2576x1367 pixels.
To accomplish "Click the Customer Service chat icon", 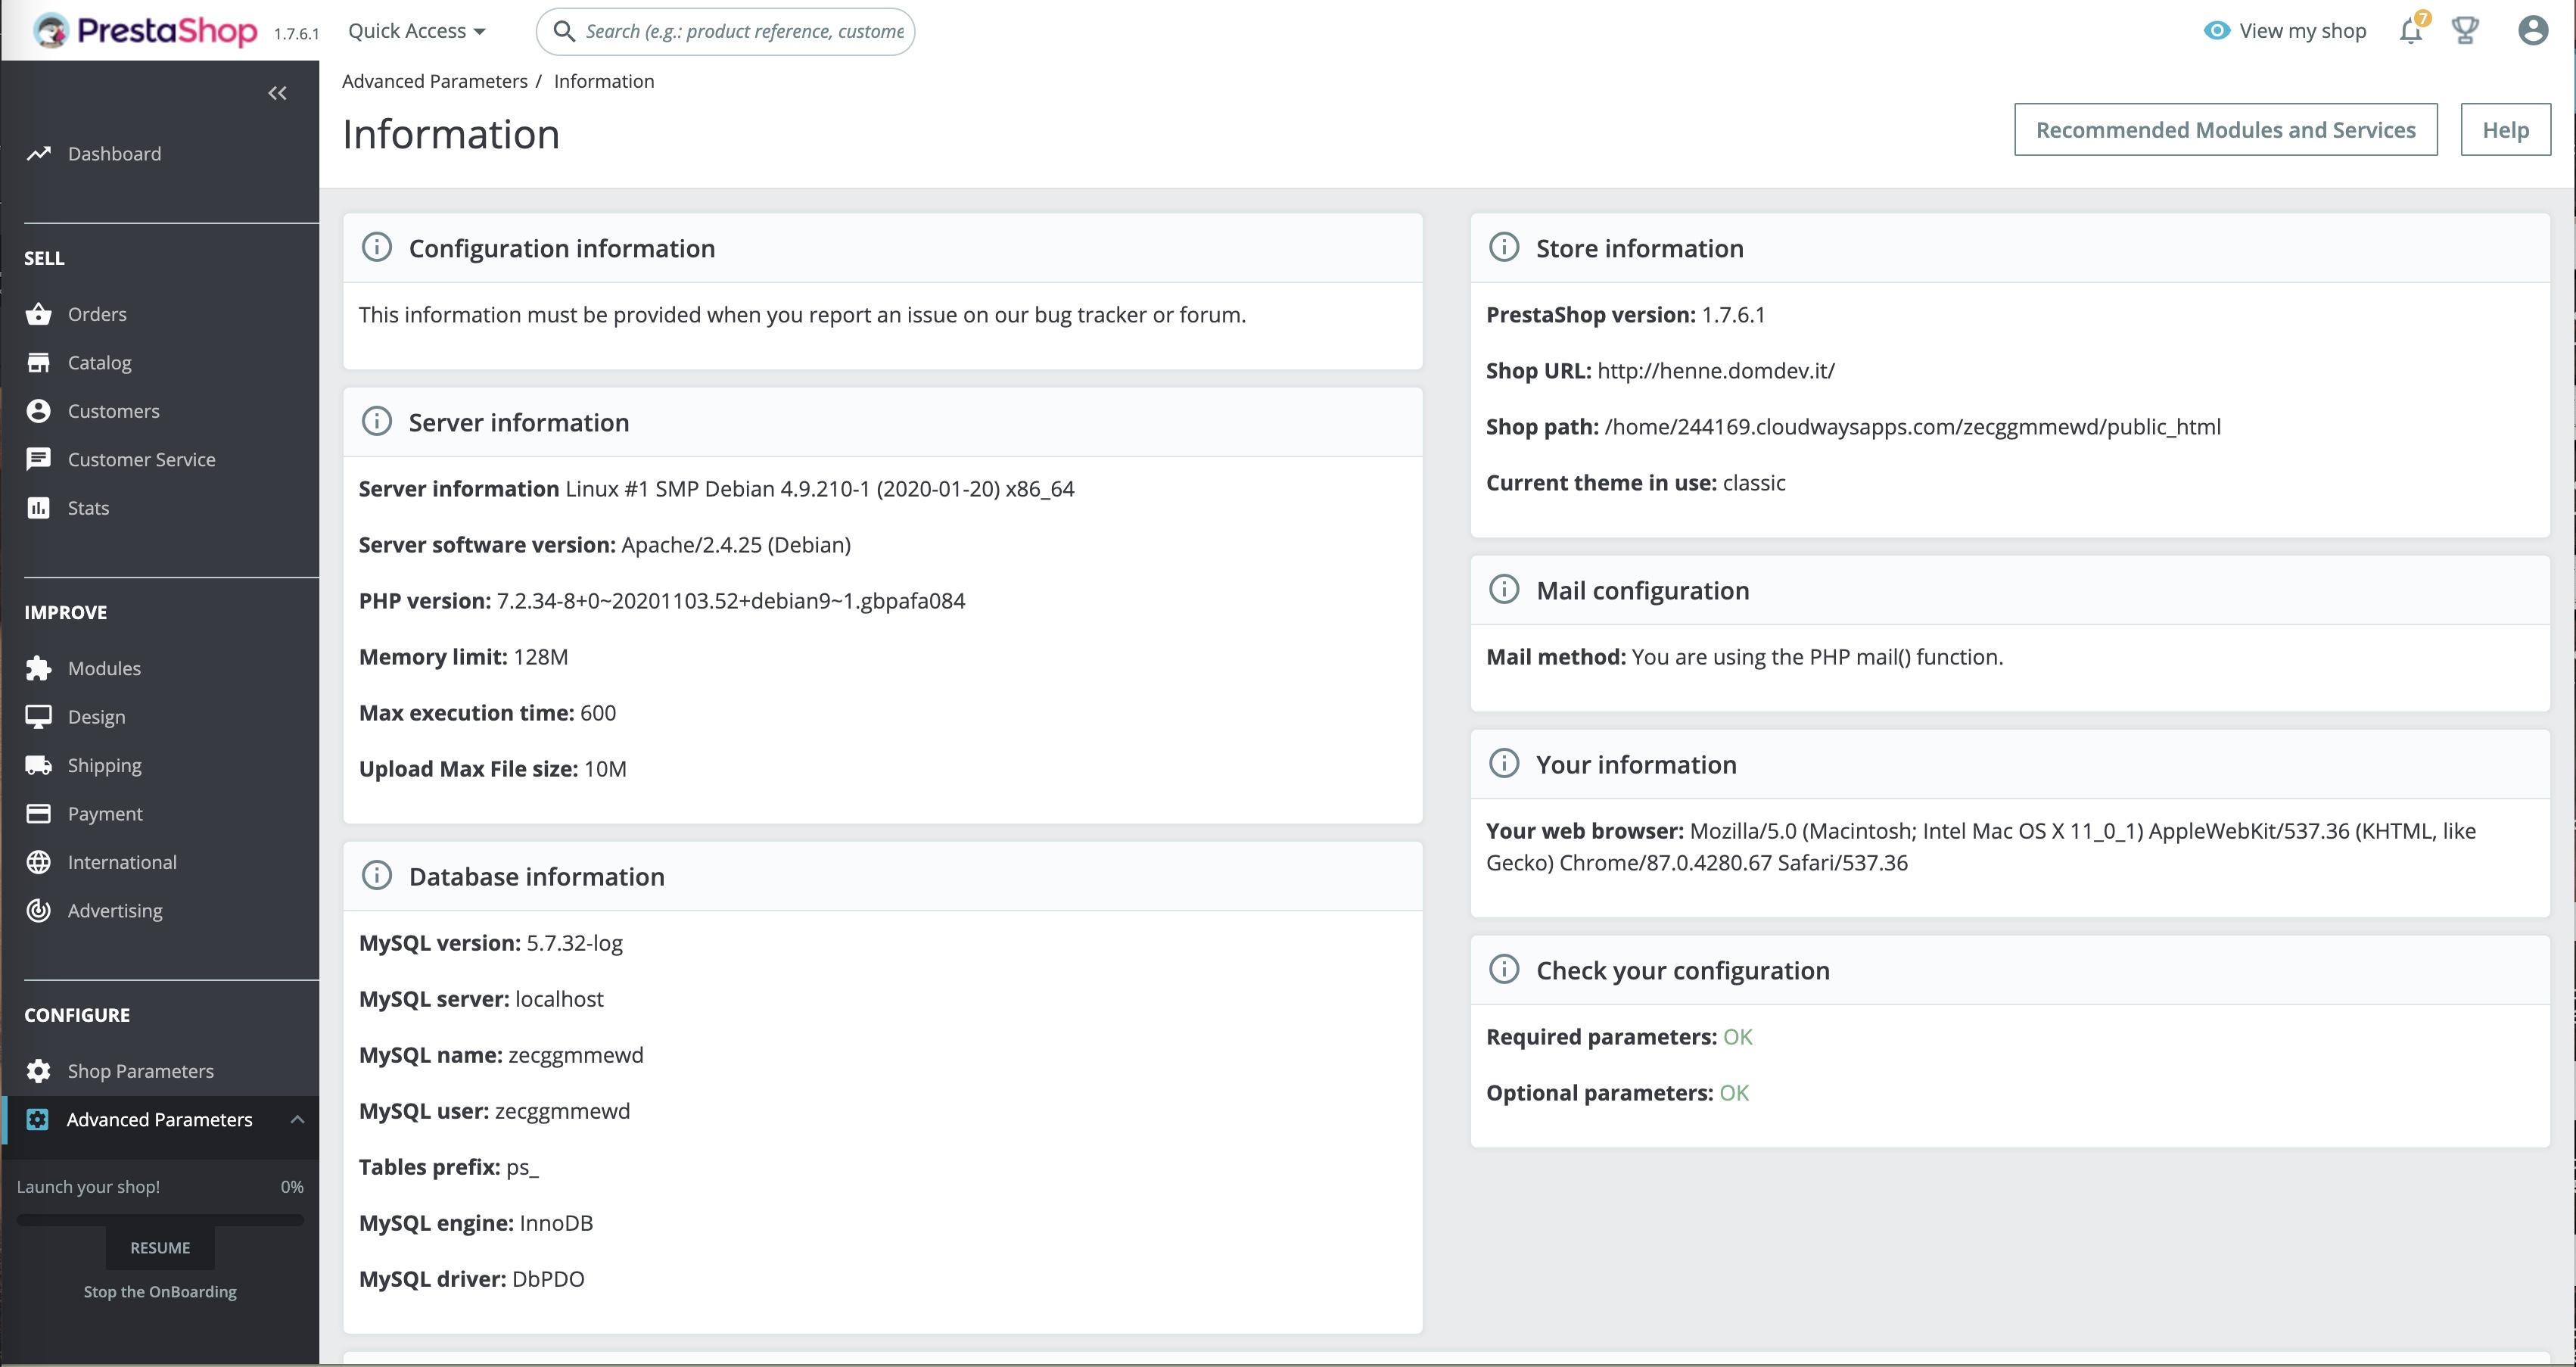I will click(38, 459).
